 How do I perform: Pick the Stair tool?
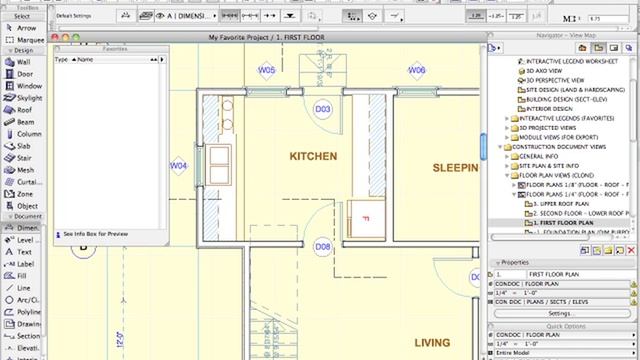tap(23, 158)
